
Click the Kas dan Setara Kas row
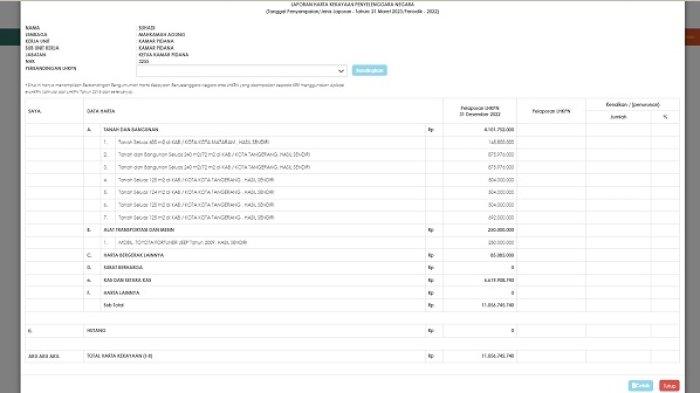[353, 280]
